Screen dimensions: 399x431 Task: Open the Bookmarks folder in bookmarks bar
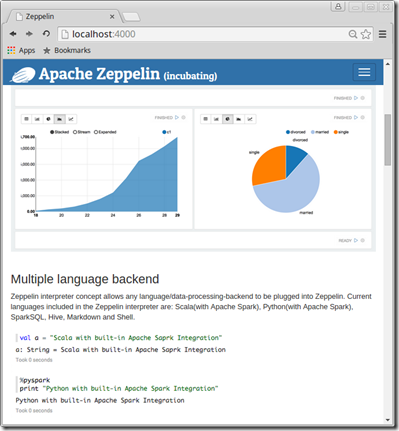tap(67, 50)
